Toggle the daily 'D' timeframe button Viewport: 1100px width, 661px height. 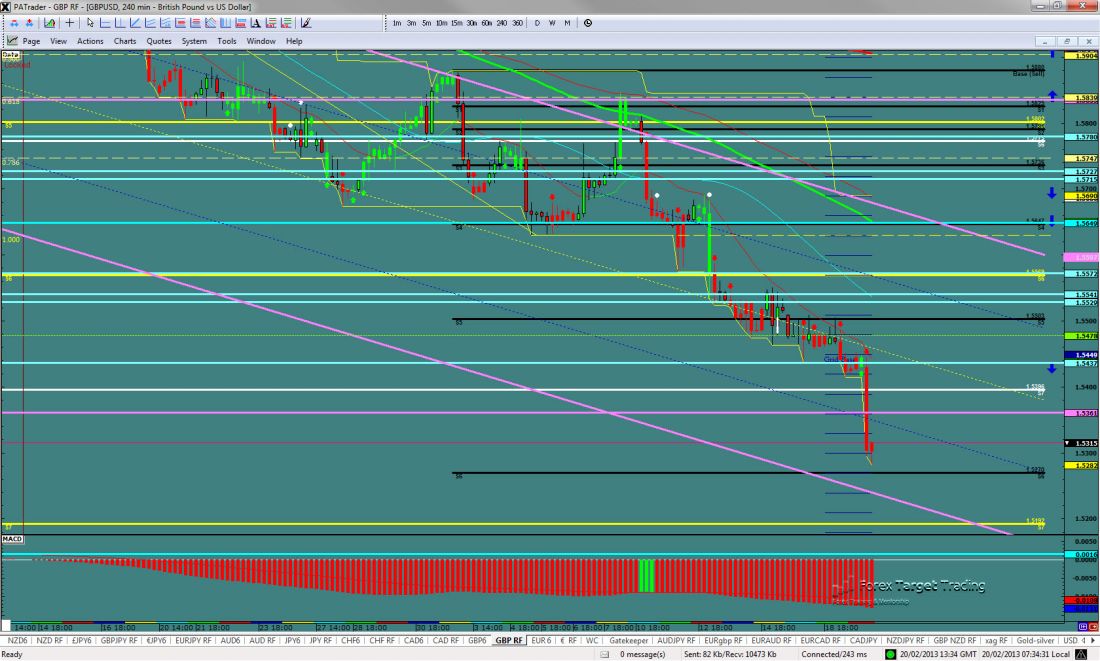(537, 22)
